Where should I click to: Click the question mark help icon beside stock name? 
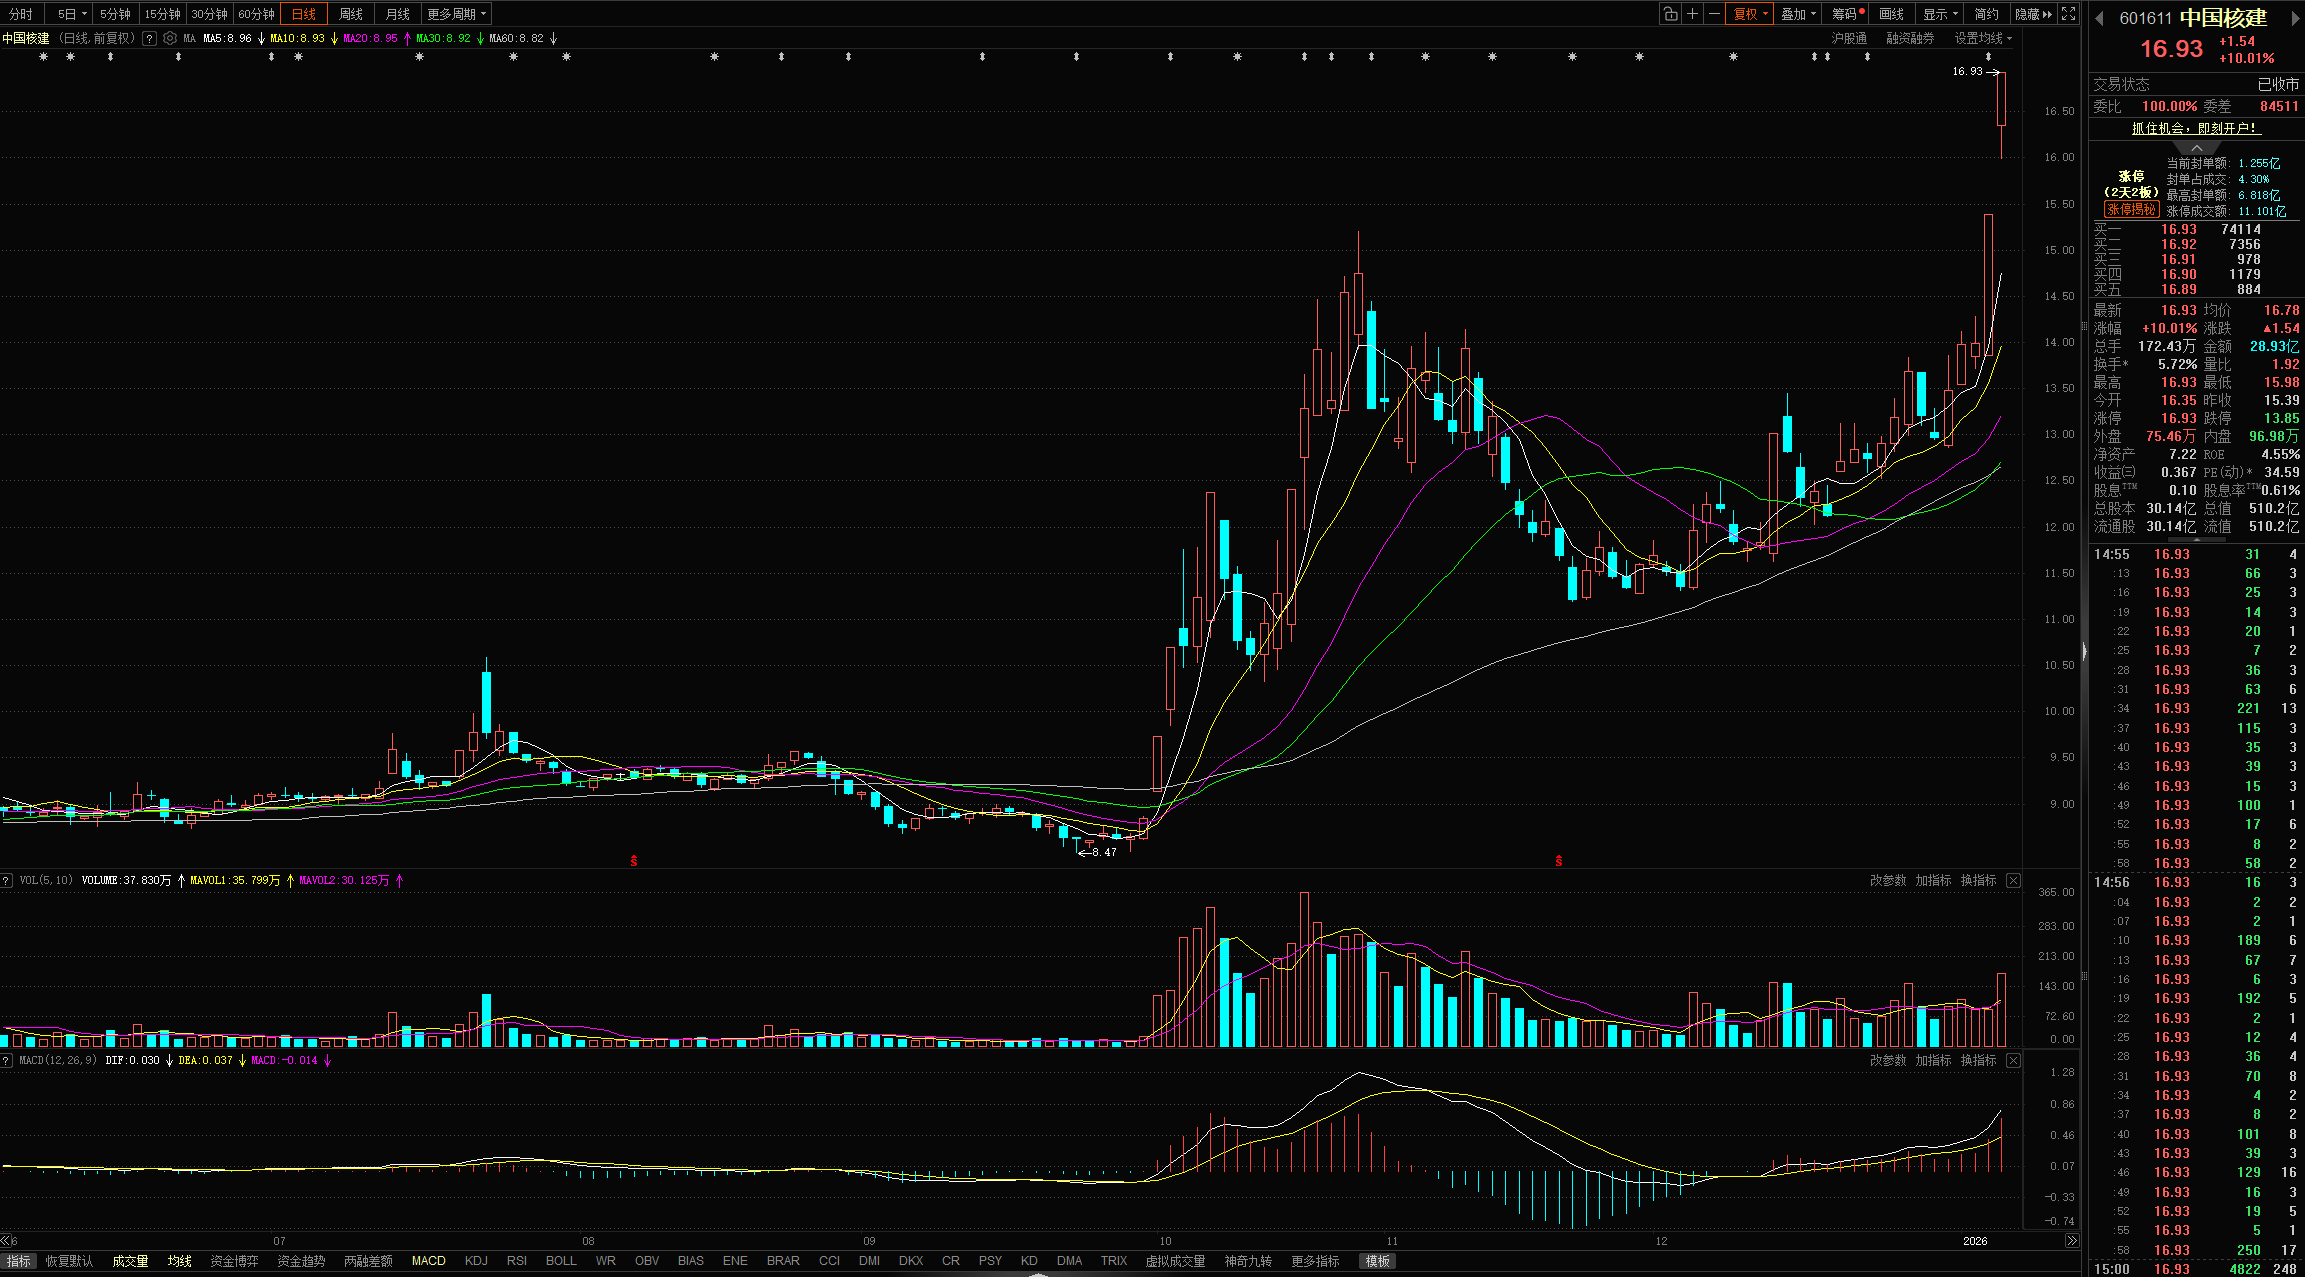click(x=149, y=38)
